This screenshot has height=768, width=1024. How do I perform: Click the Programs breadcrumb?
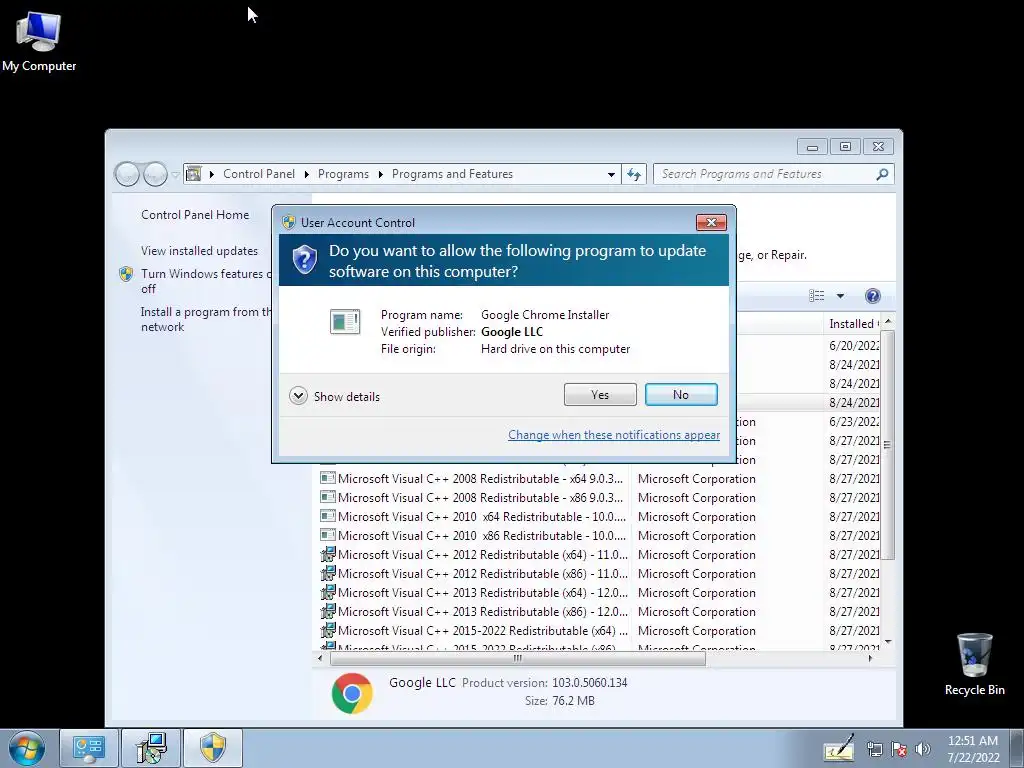pyautogui.click(x=344, y=174)
